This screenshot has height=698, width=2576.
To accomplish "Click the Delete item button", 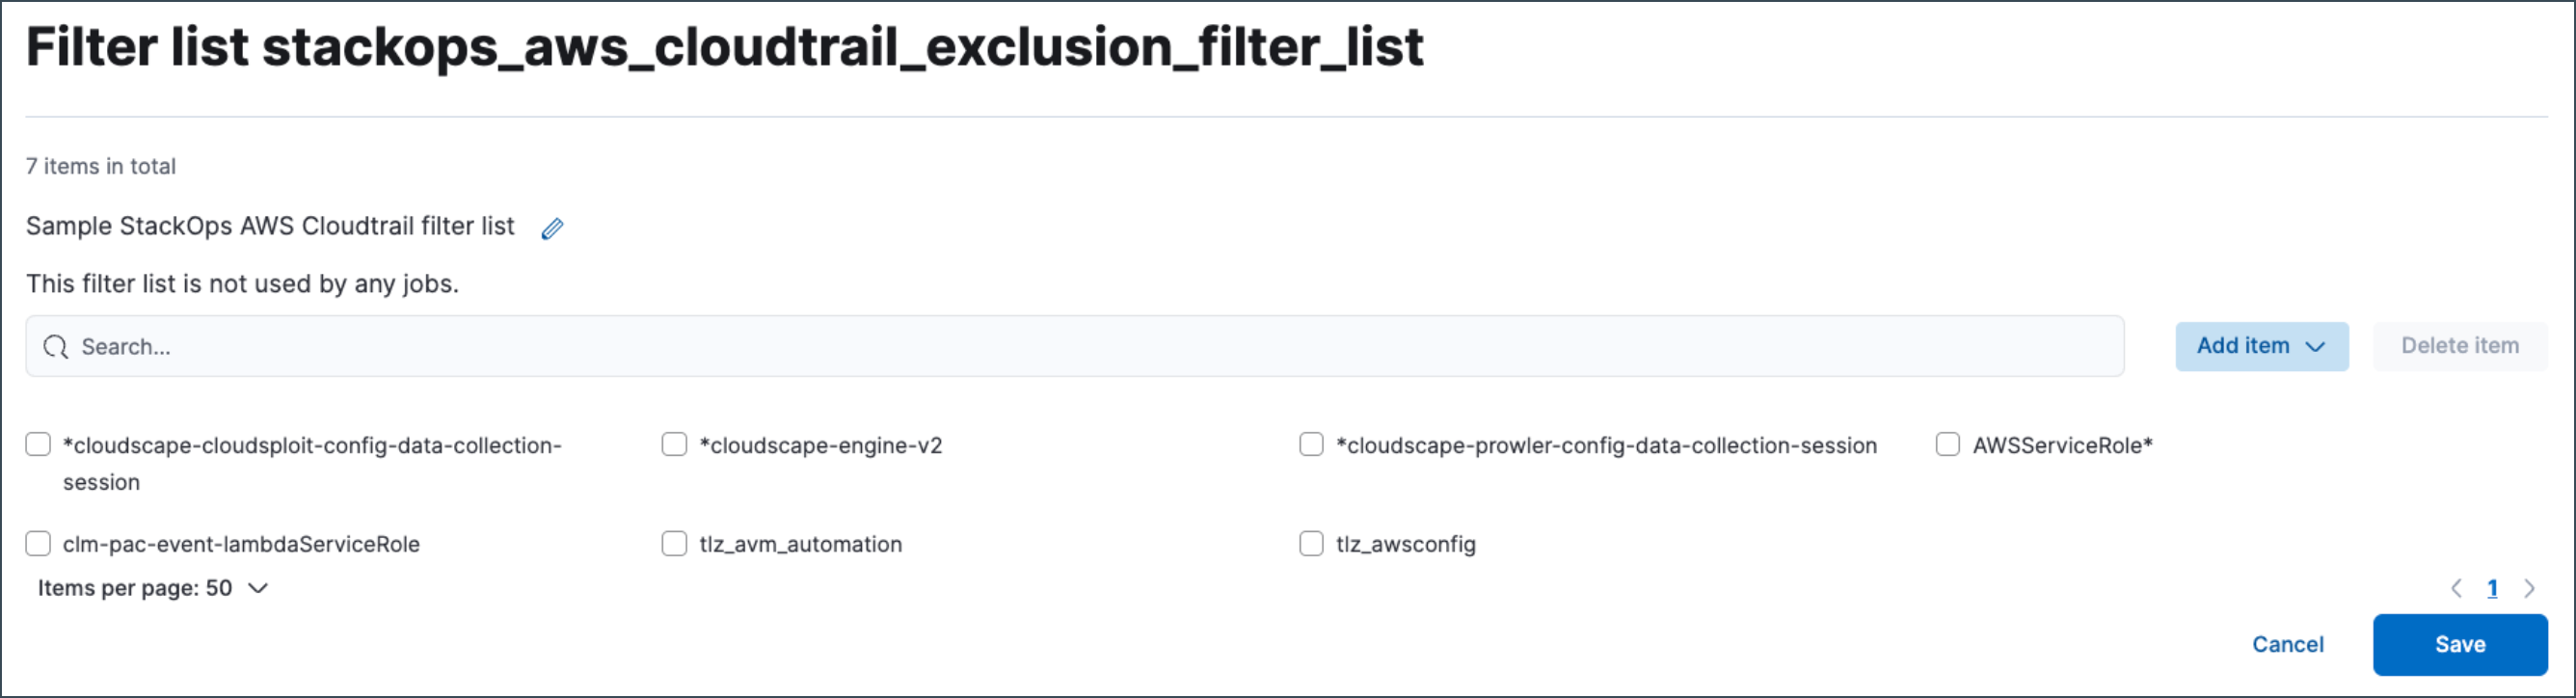I will (x=2460, y=346).
